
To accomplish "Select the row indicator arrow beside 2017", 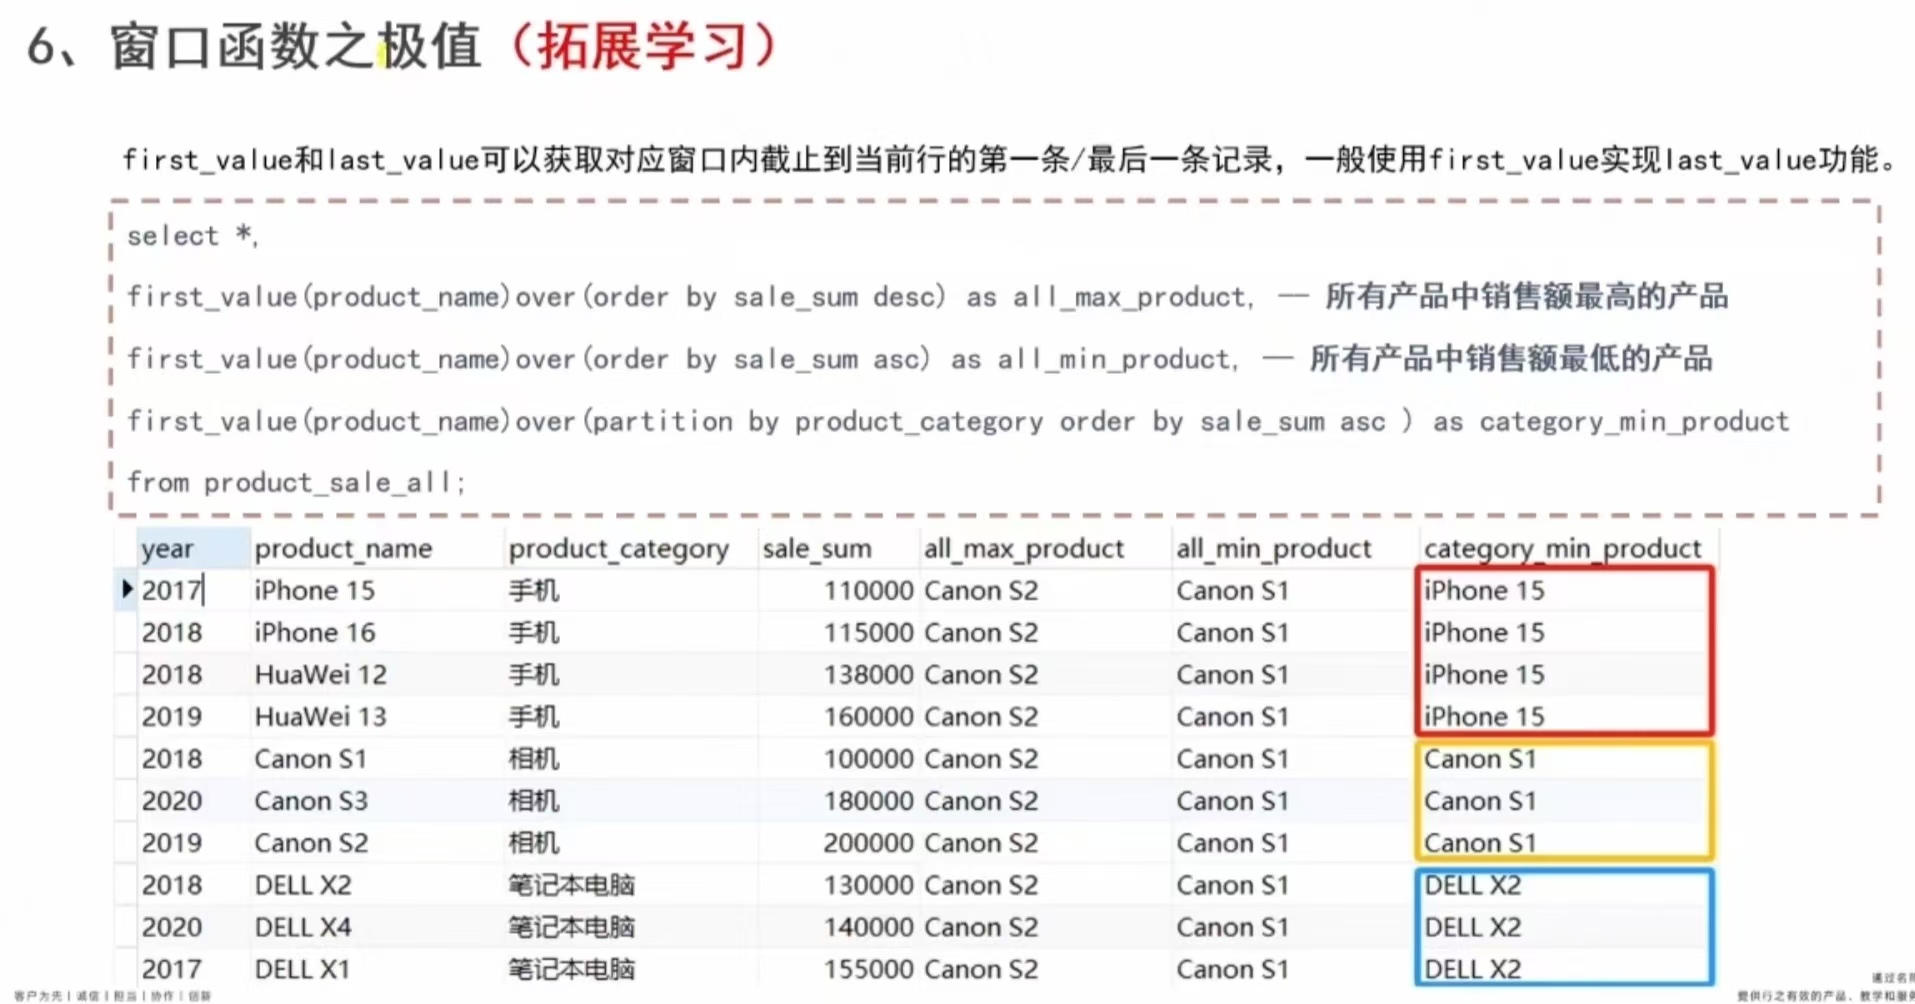I will pyautogui.click(x=126, y=590).
